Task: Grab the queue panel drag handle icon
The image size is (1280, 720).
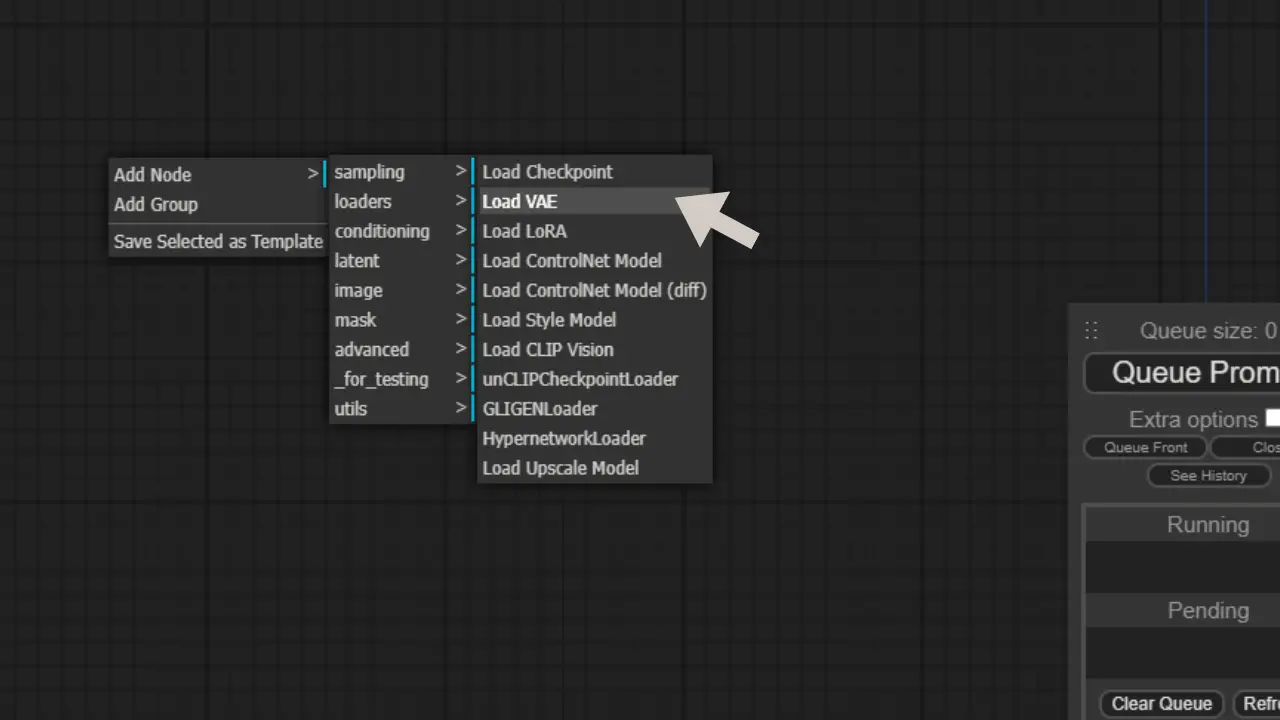Action: click(1091, 330)
